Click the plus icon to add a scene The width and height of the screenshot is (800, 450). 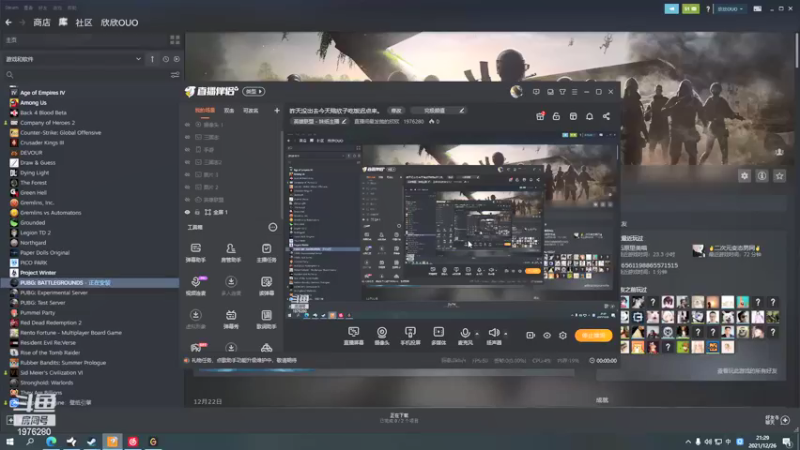(277, 110)
